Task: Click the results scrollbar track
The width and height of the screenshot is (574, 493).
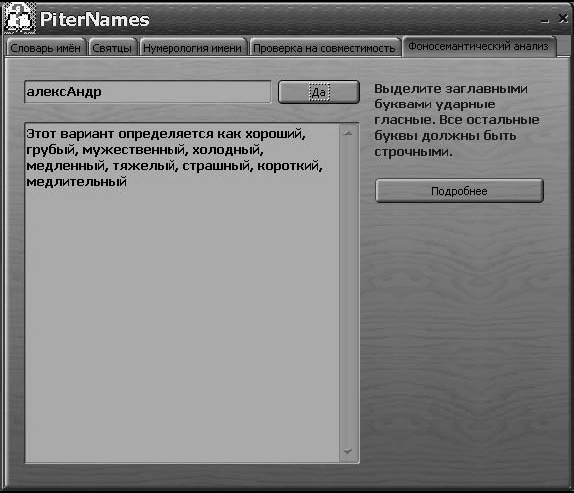Action: pos(348,292)
